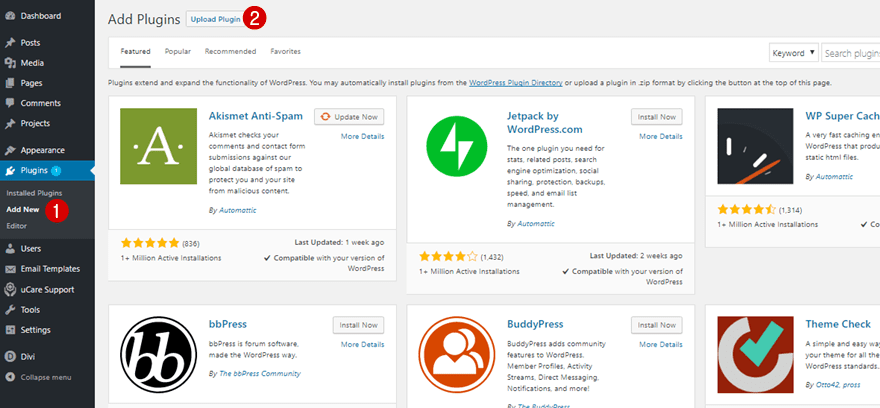Open the BuddyPress title link
The height and width of the screenshot is (408, 880).
point(535,324)
